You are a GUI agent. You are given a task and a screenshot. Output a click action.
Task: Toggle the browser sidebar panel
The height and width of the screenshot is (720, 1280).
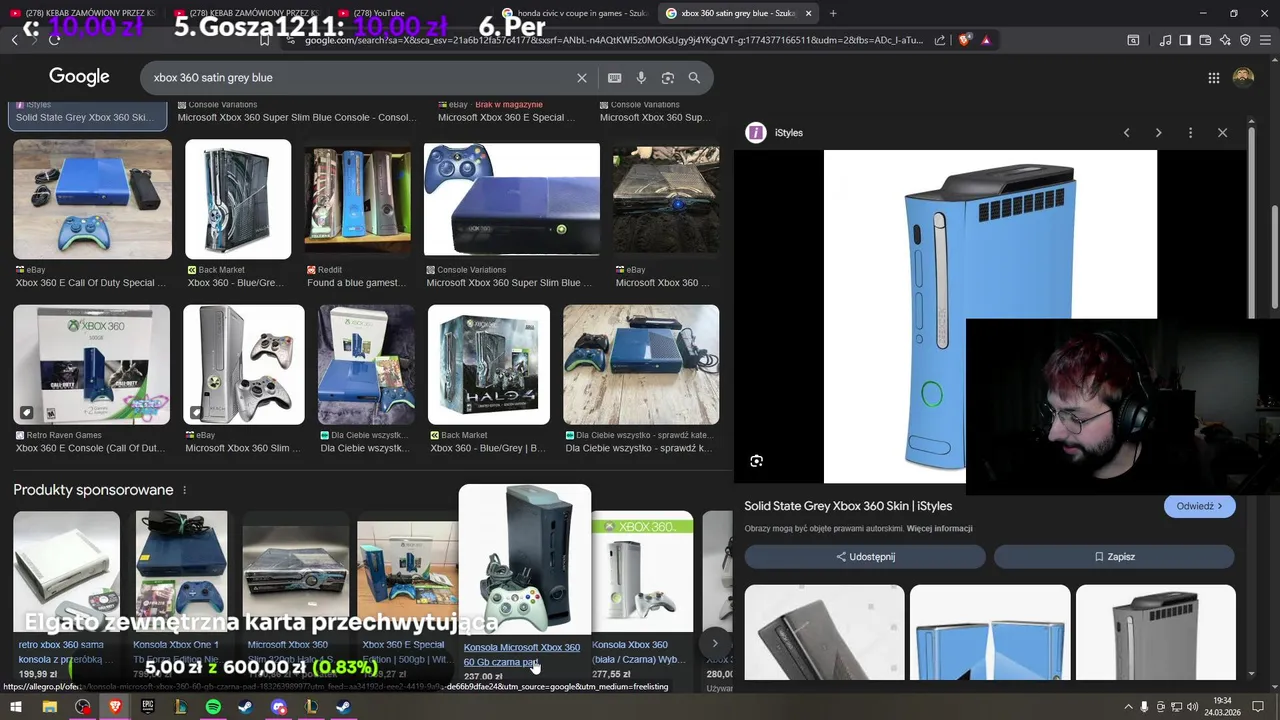coord(1185,40)
